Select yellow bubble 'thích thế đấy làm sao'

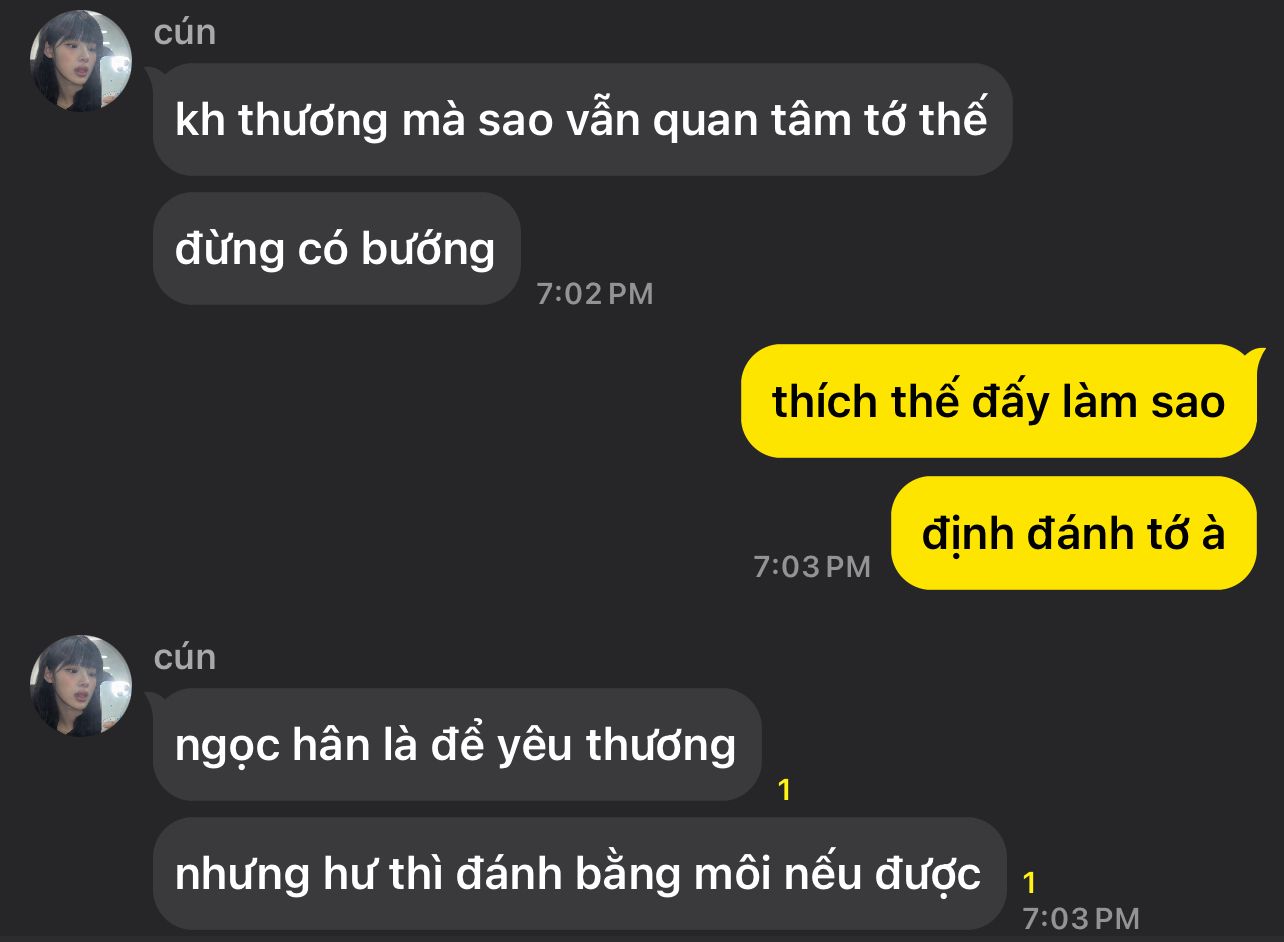coord(998,401)
